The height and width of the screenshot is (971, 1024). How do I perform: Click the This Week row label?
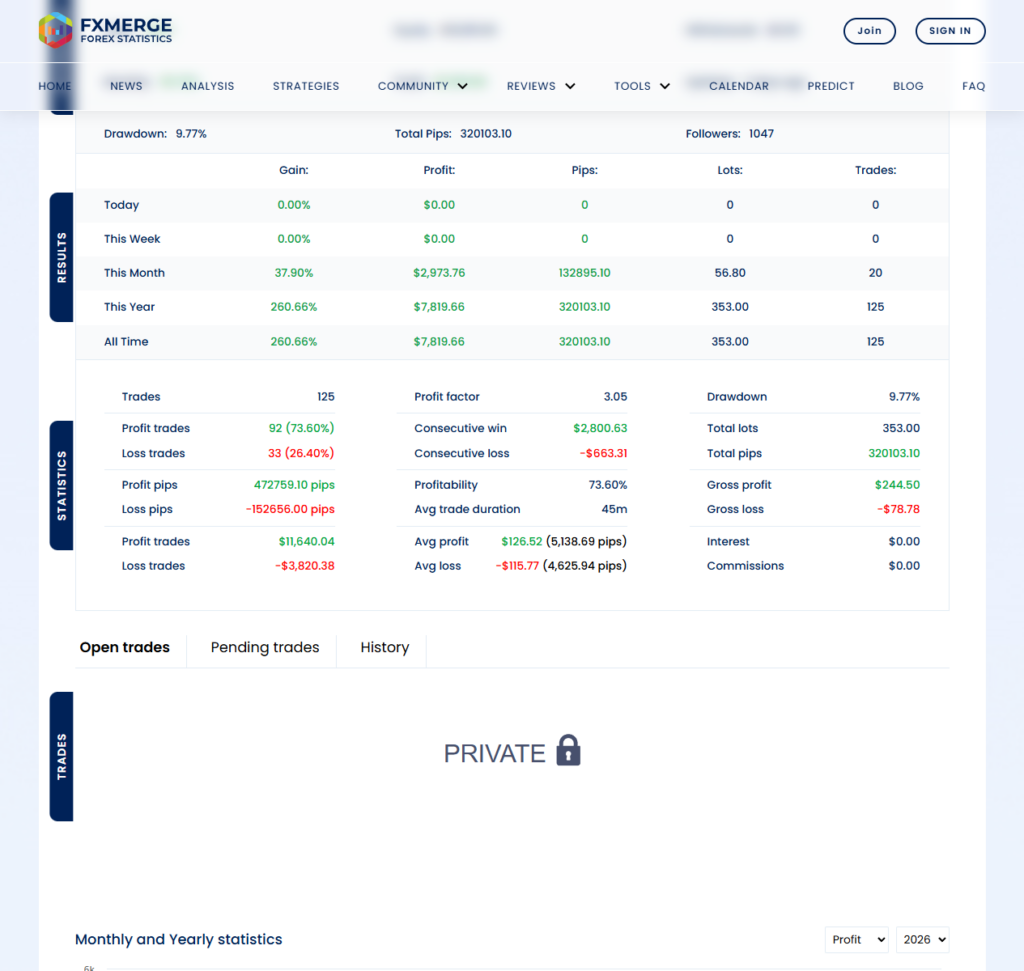132,239
